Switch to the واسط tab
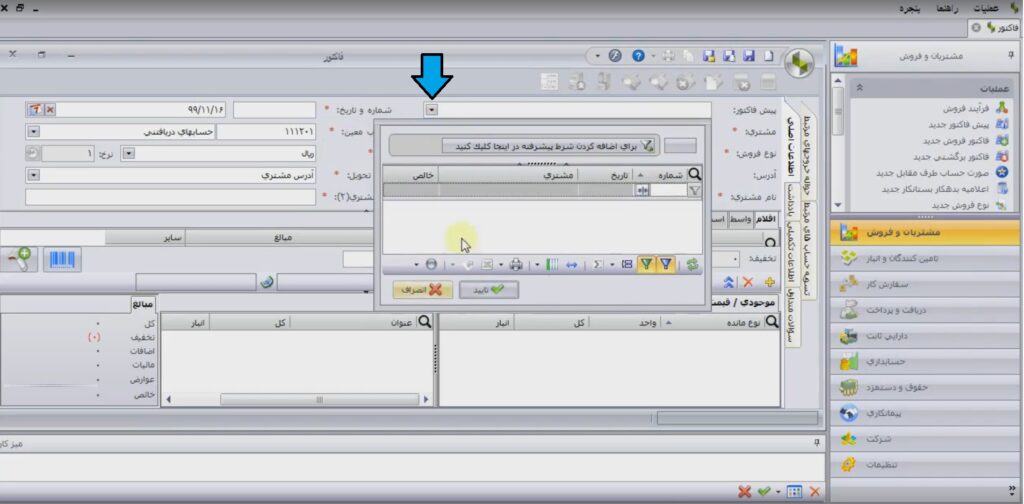Screen dimensions: 1024x504 741,219
